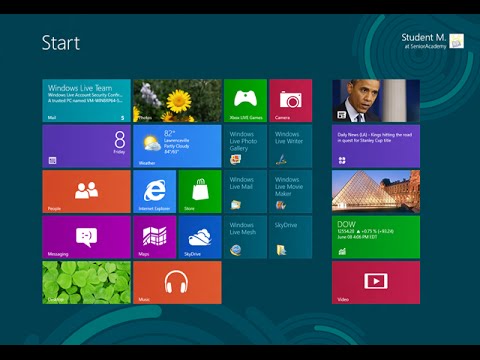Launch Windows Live Mail tile
Viewport: 480px width, 360px height.
point(245,191)
